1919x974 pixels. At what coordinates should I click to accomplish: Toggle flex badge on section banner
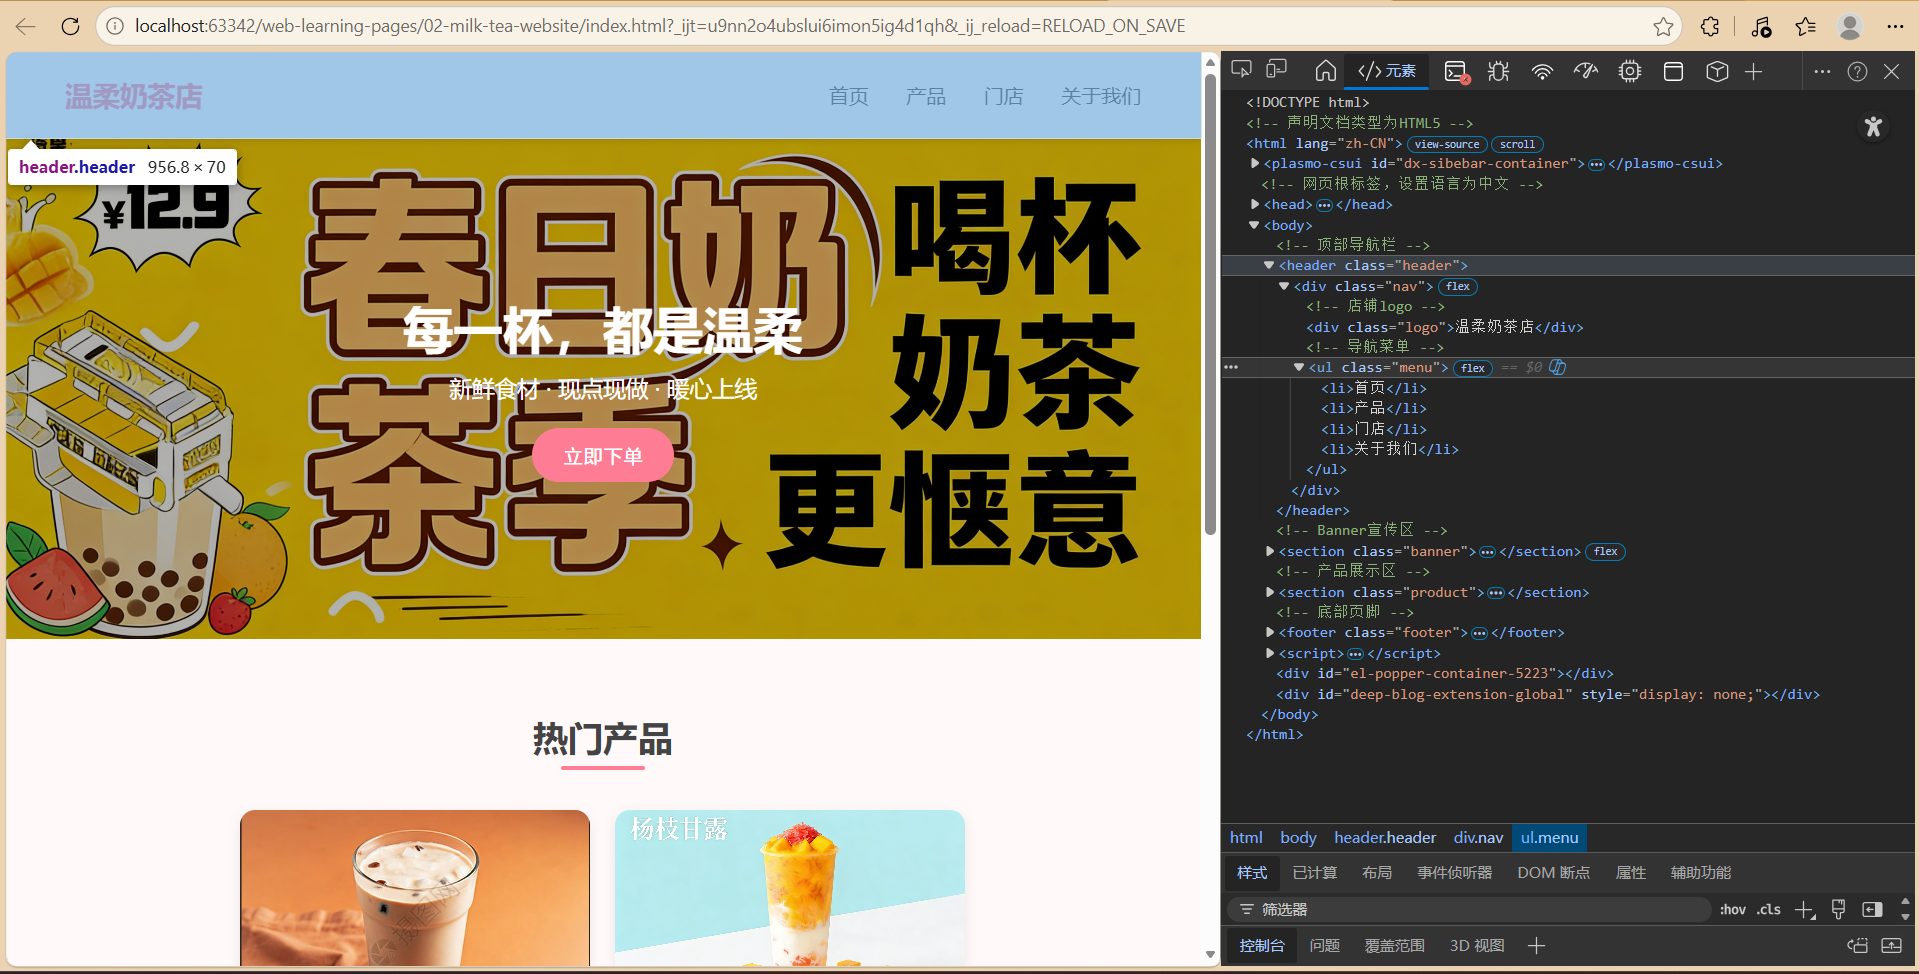click(x=1606, y=552)
